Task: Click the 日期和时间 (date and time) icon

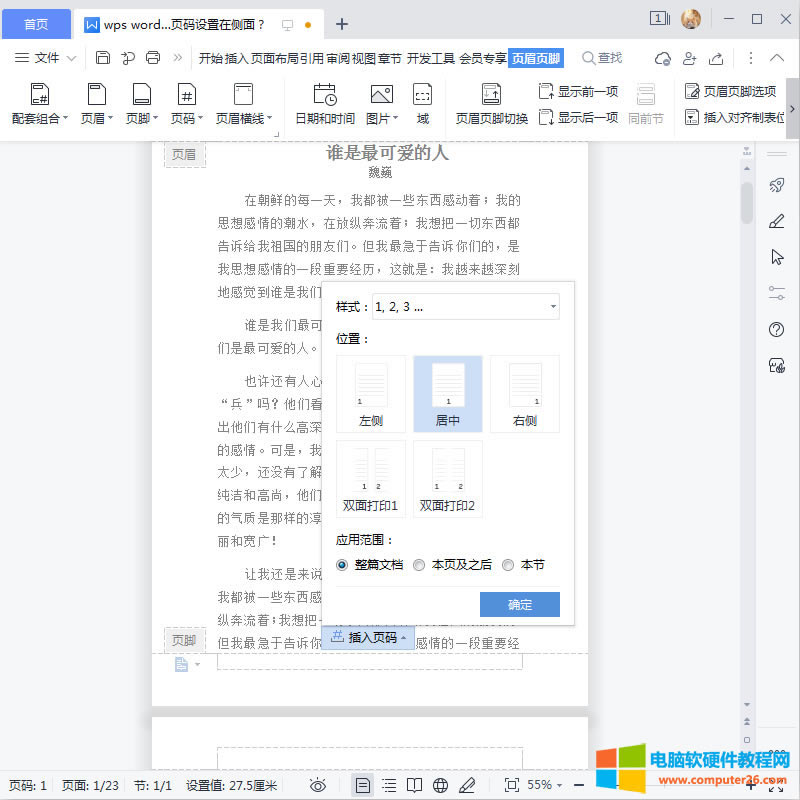Action: pos(324,95)
